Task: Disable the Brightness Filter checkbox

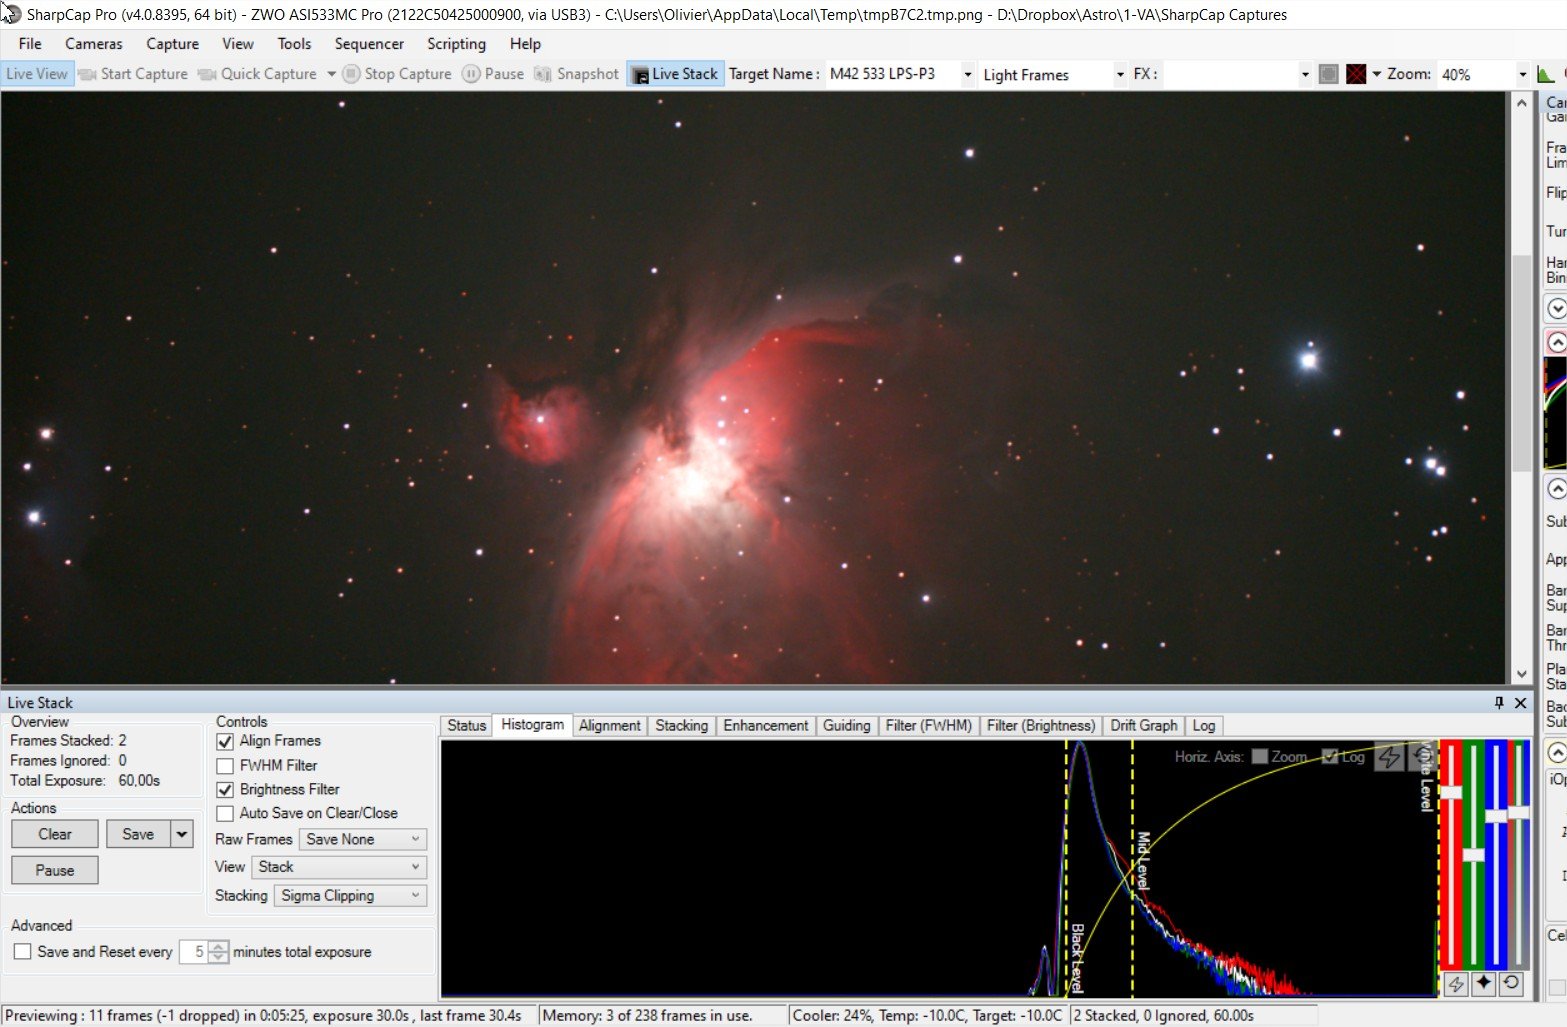Action: 225,790
